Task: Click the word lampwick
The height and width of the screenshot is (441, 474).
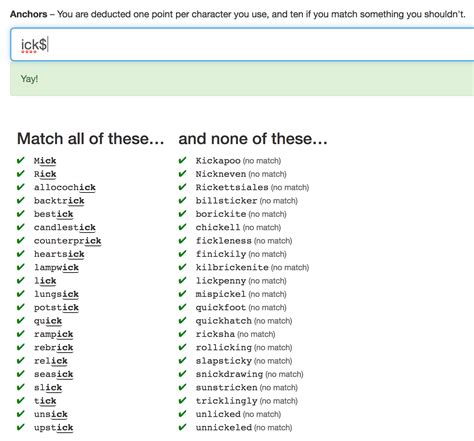Action: pos(56,267)
